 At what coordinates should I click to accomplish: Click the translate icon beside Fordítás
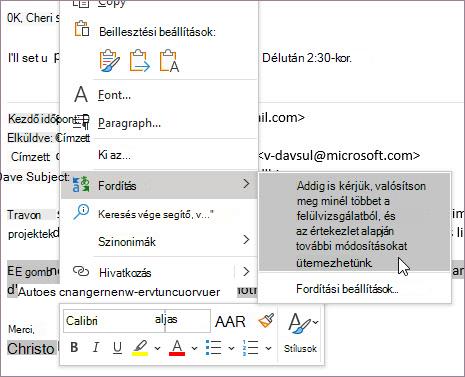[x=81, y=184]
